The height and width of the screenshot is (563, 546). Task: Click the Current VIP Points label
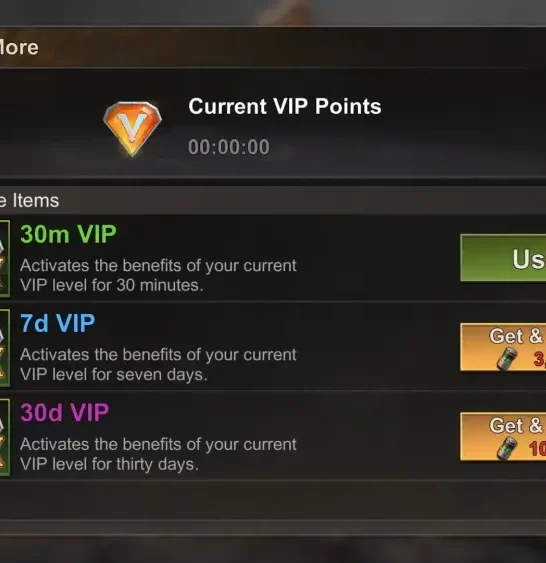click(x=285, y=106)
